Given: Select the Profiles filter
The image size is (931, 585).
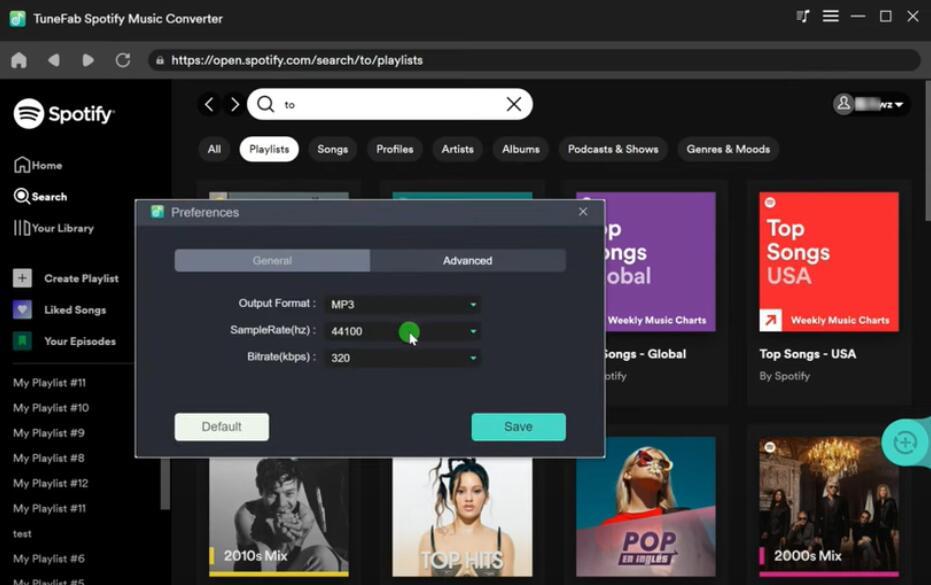Looking at the screenshot, I should pyautogui.click(x=395, y=149).
